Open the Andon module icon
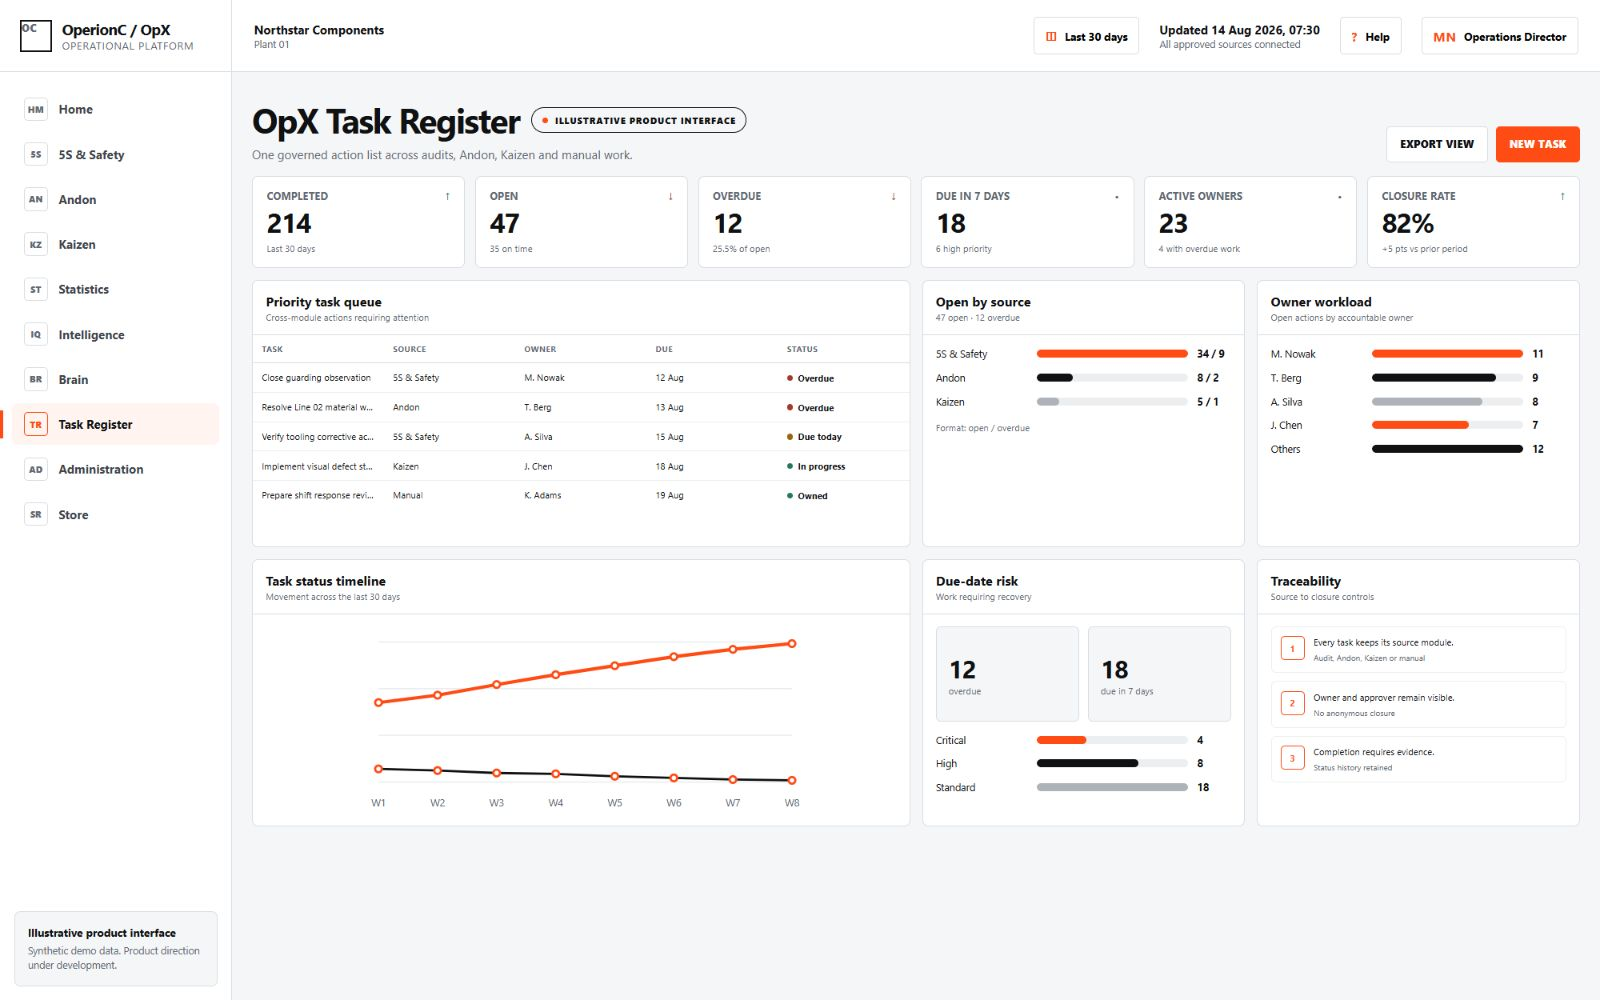The width and height of the screenshot is (1600, 1000). coord(36,200)
